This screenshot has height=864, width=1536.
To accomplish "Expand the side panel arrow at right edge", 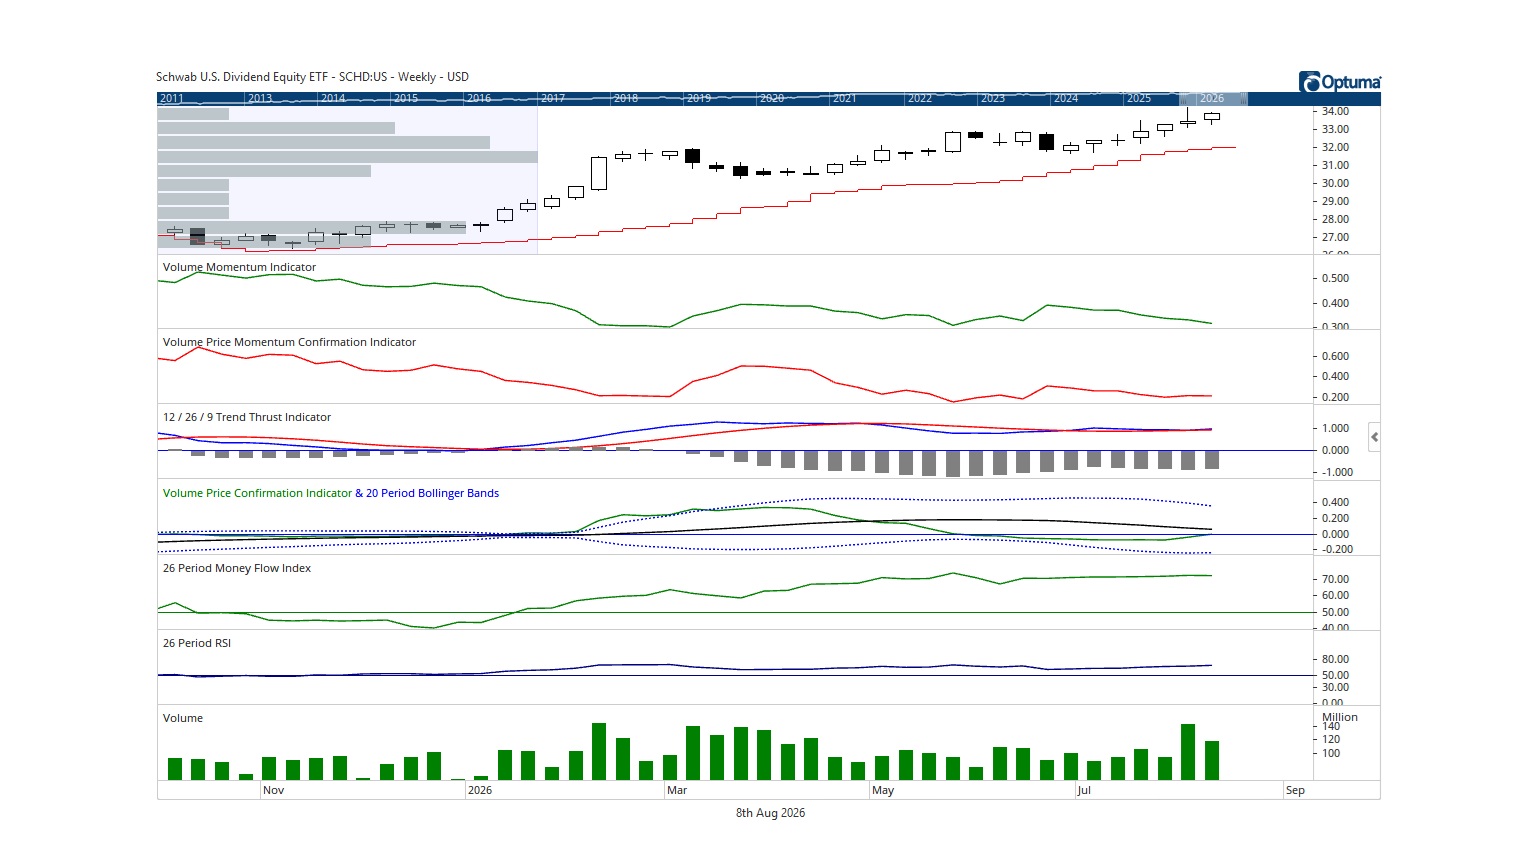I will [x=1375, y=437].
